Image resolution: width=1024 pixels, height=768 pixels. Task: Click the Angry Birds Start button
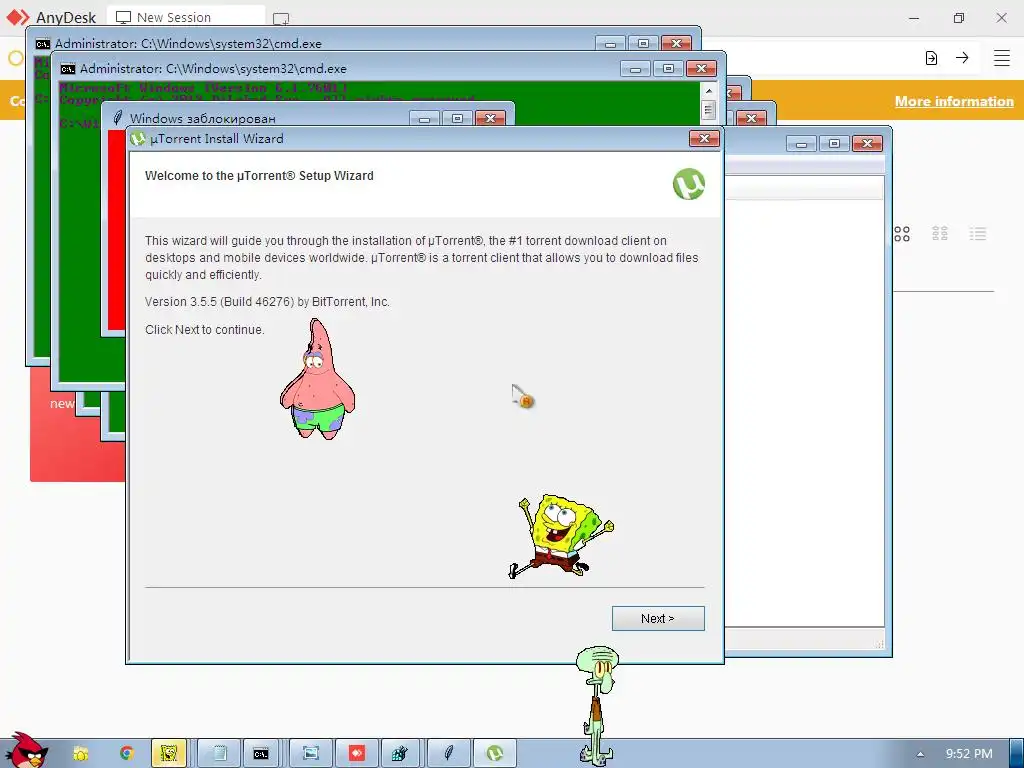[x=26, y=750]
